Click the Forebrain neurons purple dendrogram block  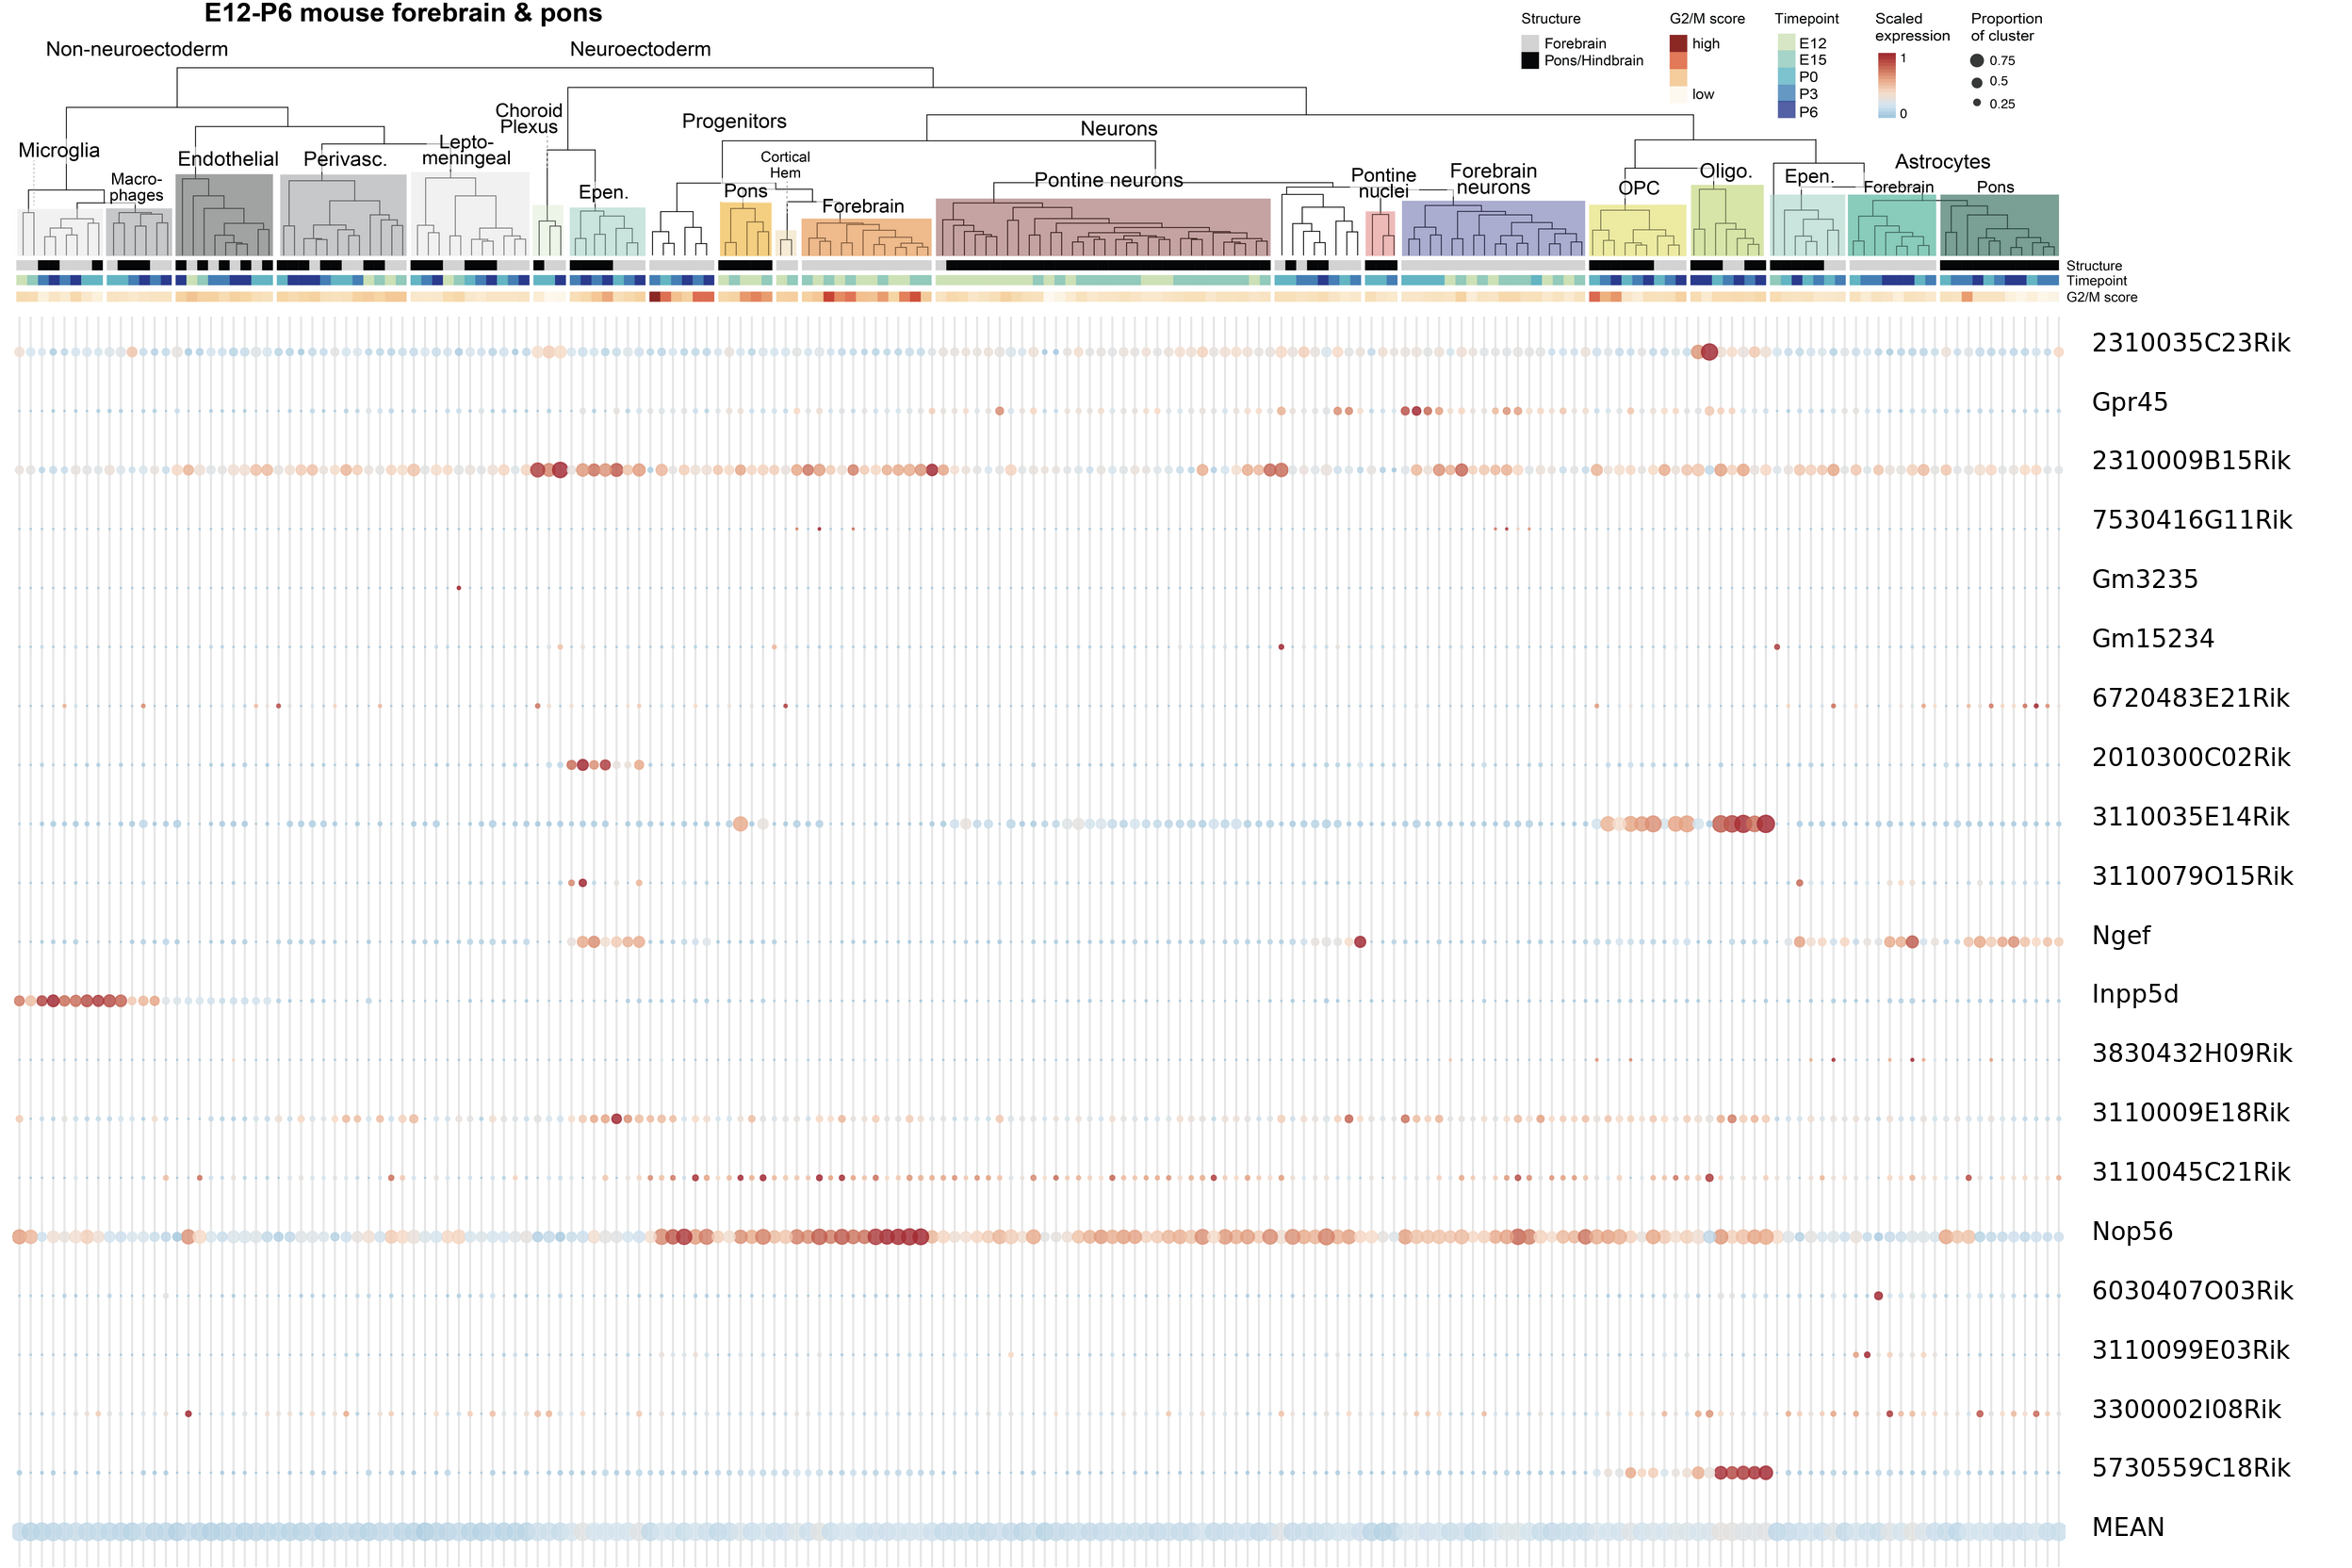click(x=1493, y=228)
